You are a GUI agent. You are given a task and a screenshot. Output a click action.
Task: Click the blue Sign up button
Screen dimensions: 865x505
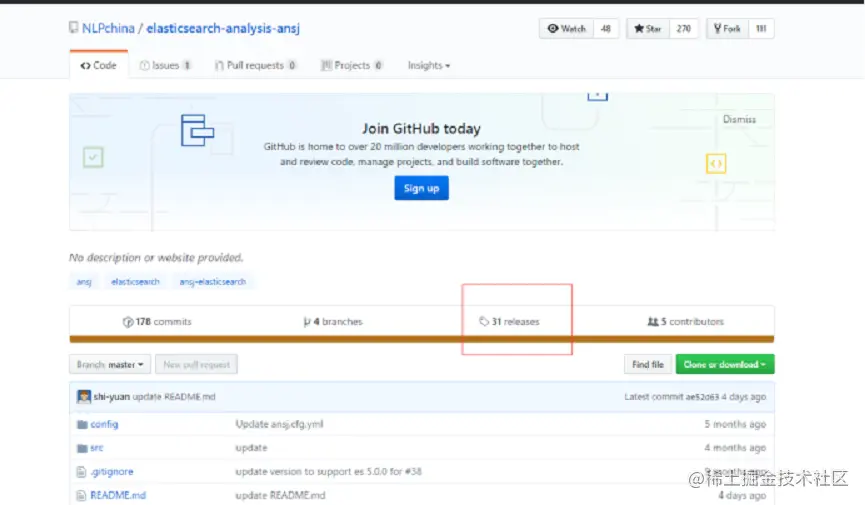point(421,188)
